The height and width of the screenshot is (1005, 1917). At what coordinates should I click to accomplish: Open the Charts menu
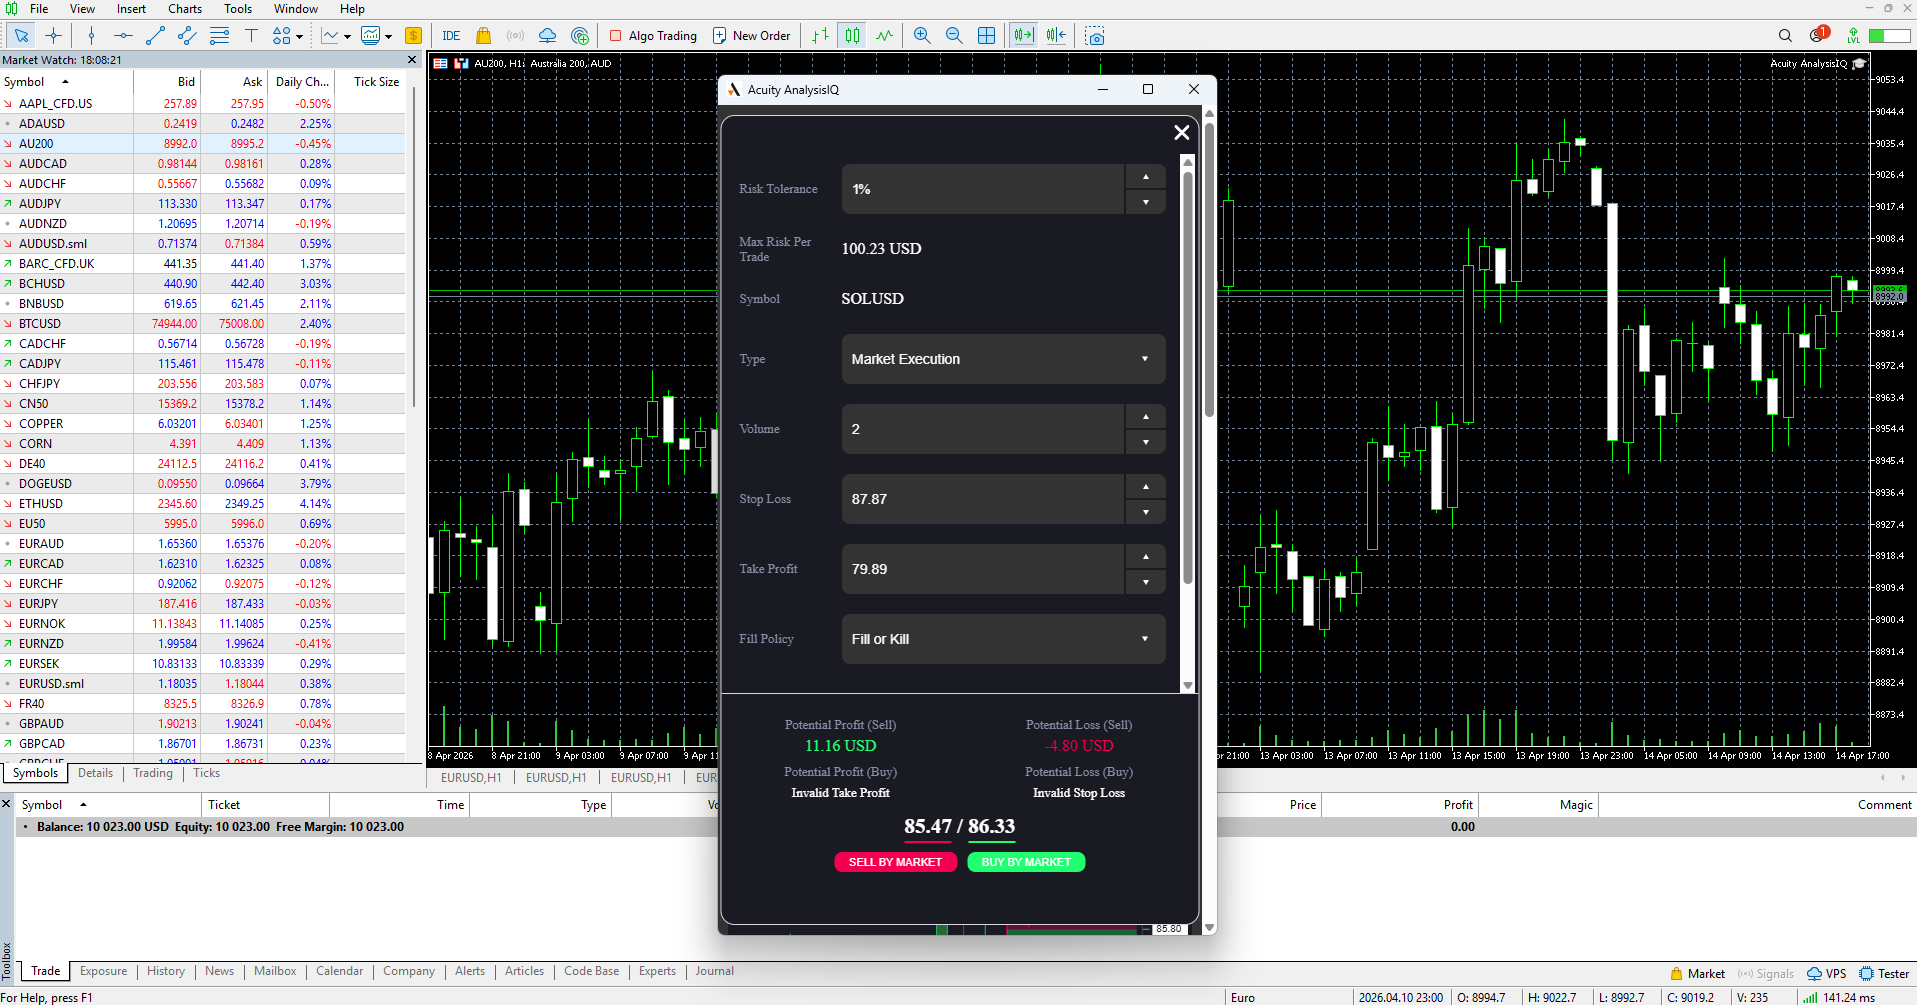pos(185,9)
